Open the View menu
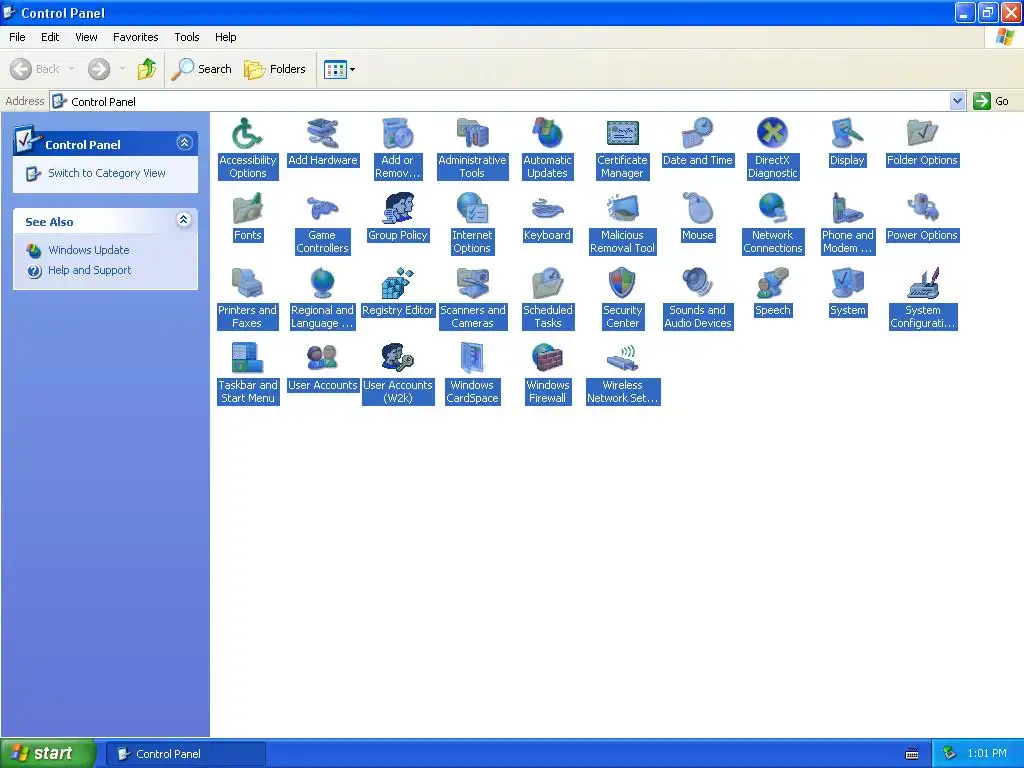Image resolution: width=1024 pixels, height=768 pixels. 86,37
